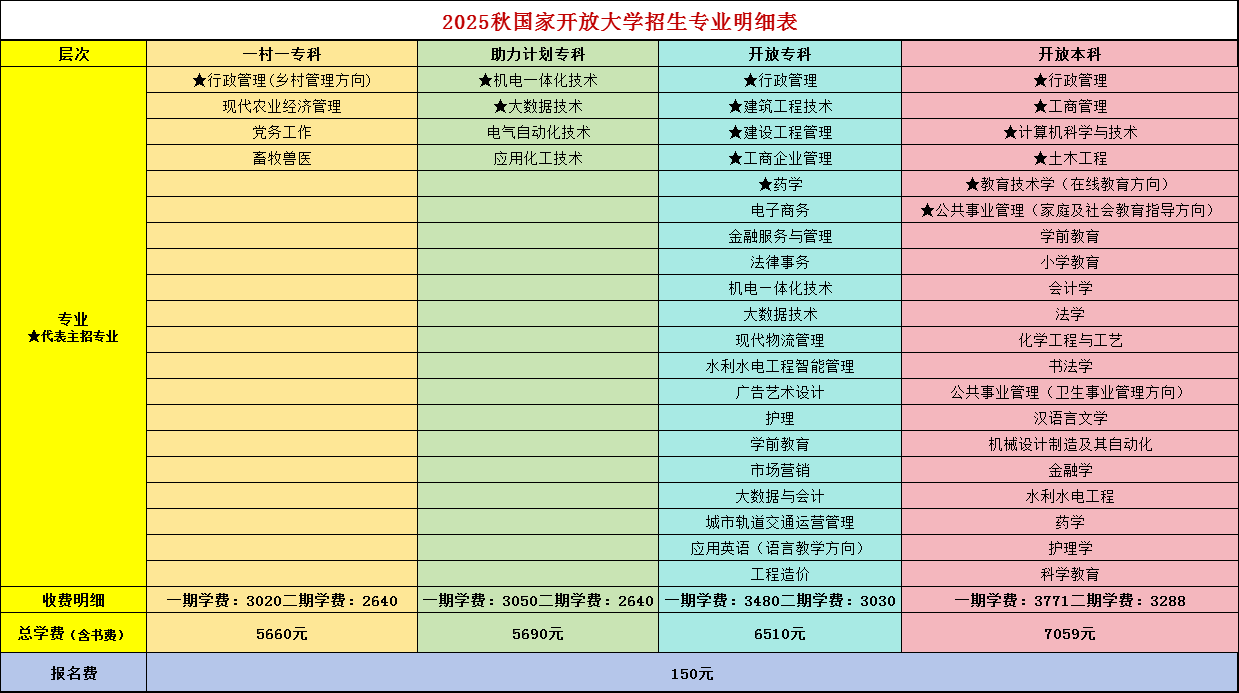Select the 一村一专科 column header cell
Screen dimensions: 1239x693
click(282, 54)
